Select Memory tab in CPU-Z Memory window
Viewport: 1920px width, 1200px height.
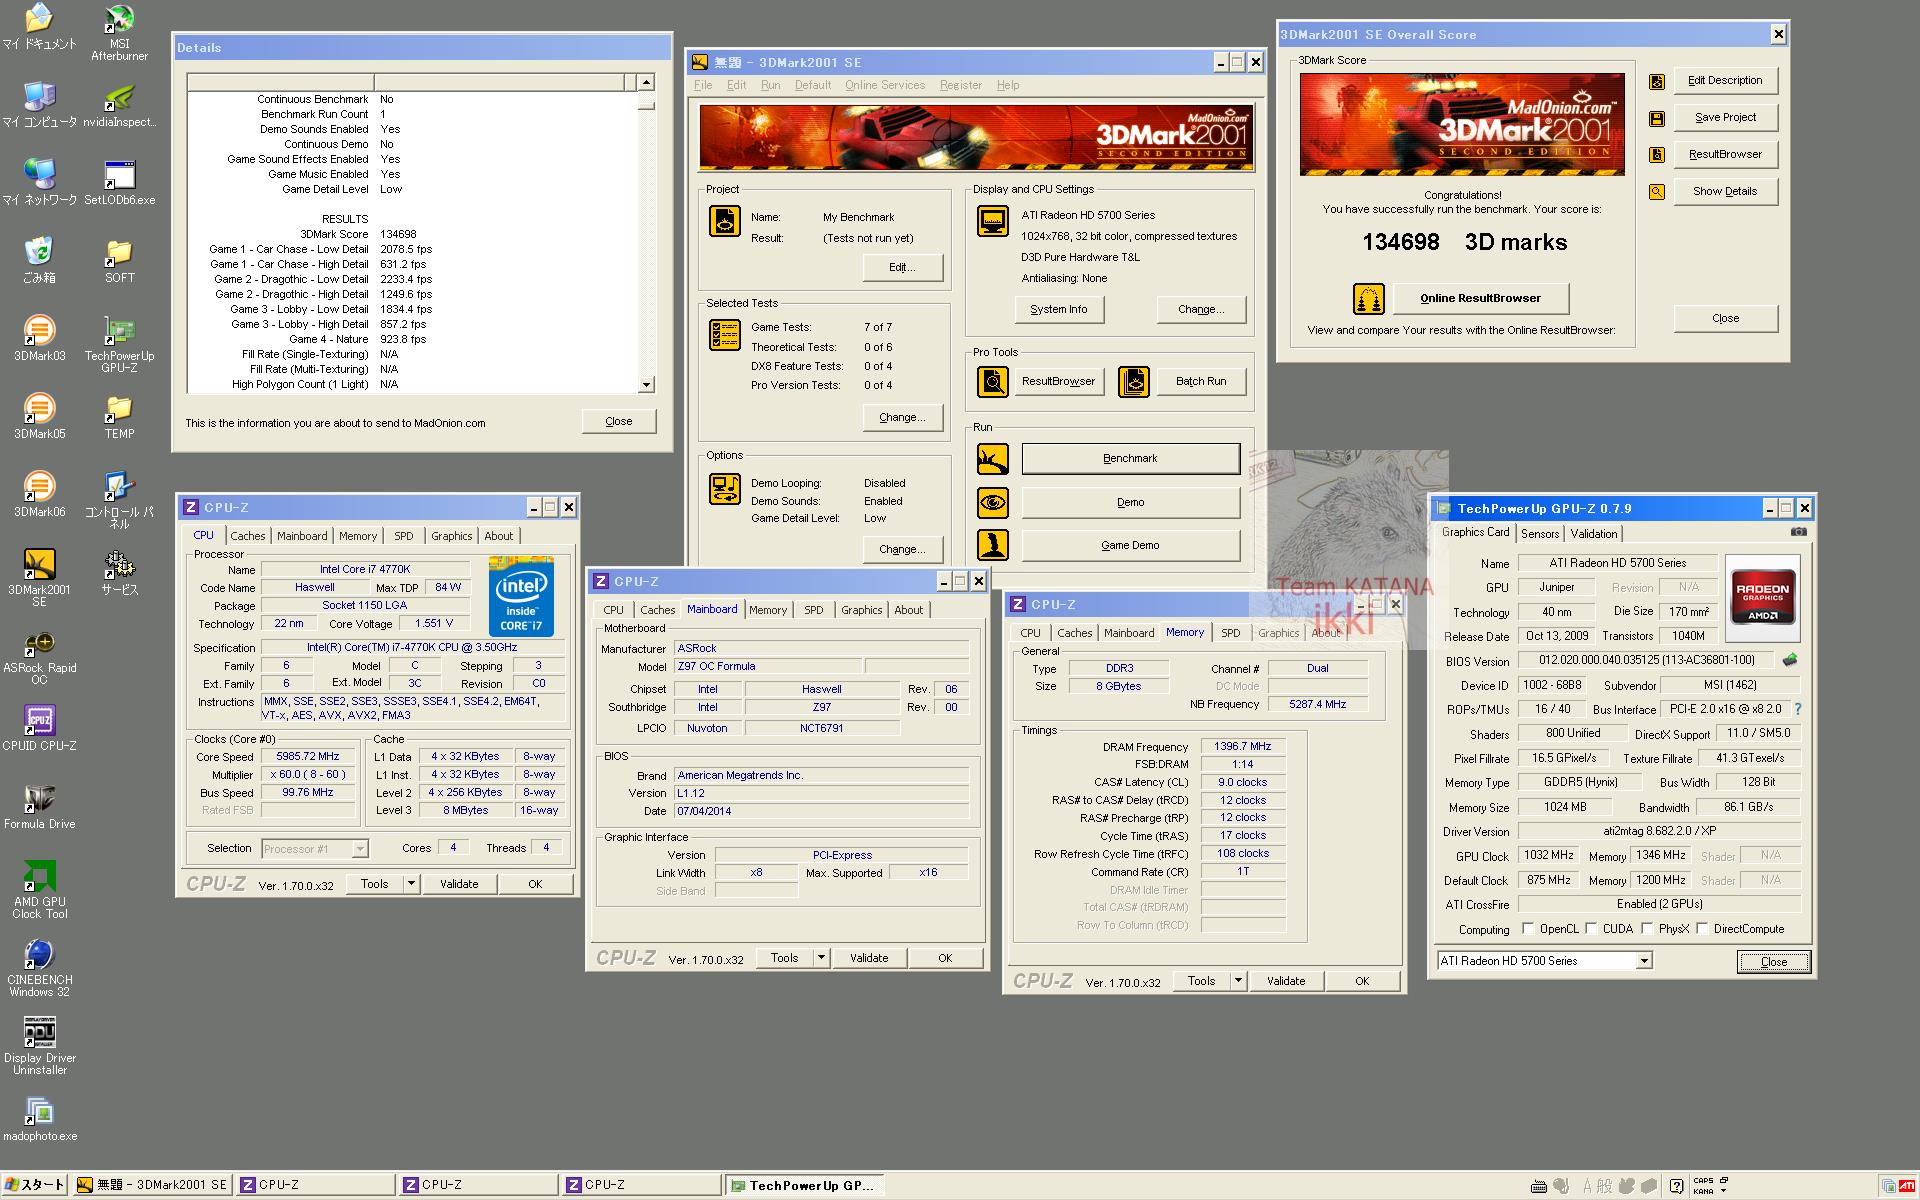click(1184, 632)
